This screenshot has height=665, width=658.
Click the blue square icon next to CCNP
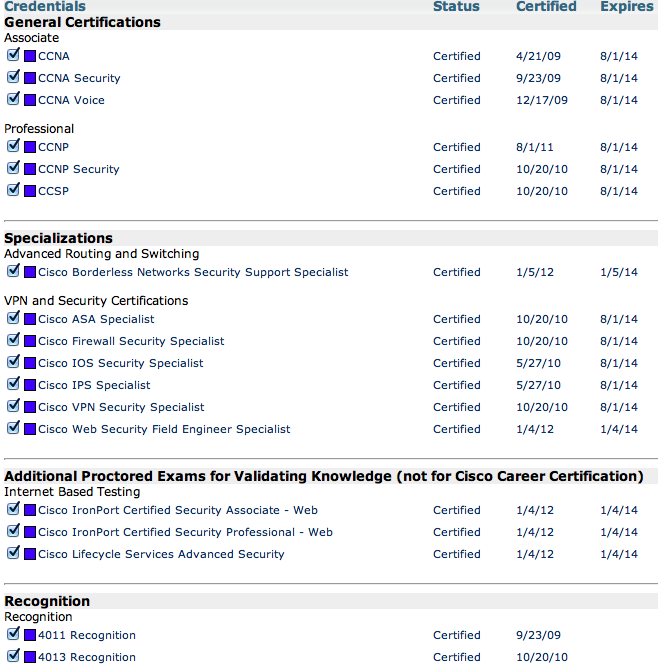[30, 148]
